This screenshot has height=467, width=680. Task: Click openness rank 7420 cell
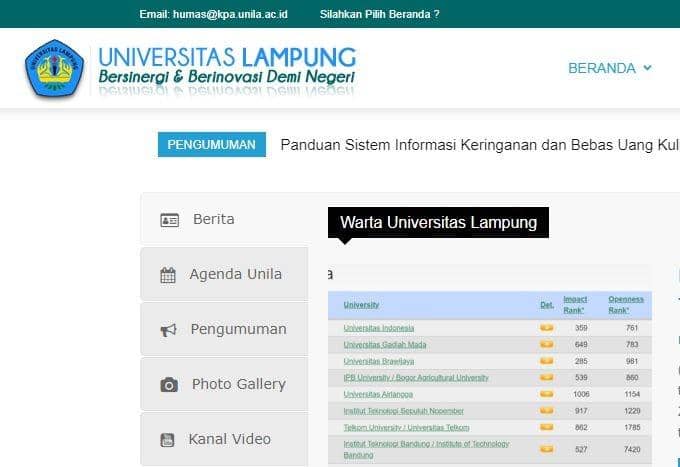click(x=632, y=450)
